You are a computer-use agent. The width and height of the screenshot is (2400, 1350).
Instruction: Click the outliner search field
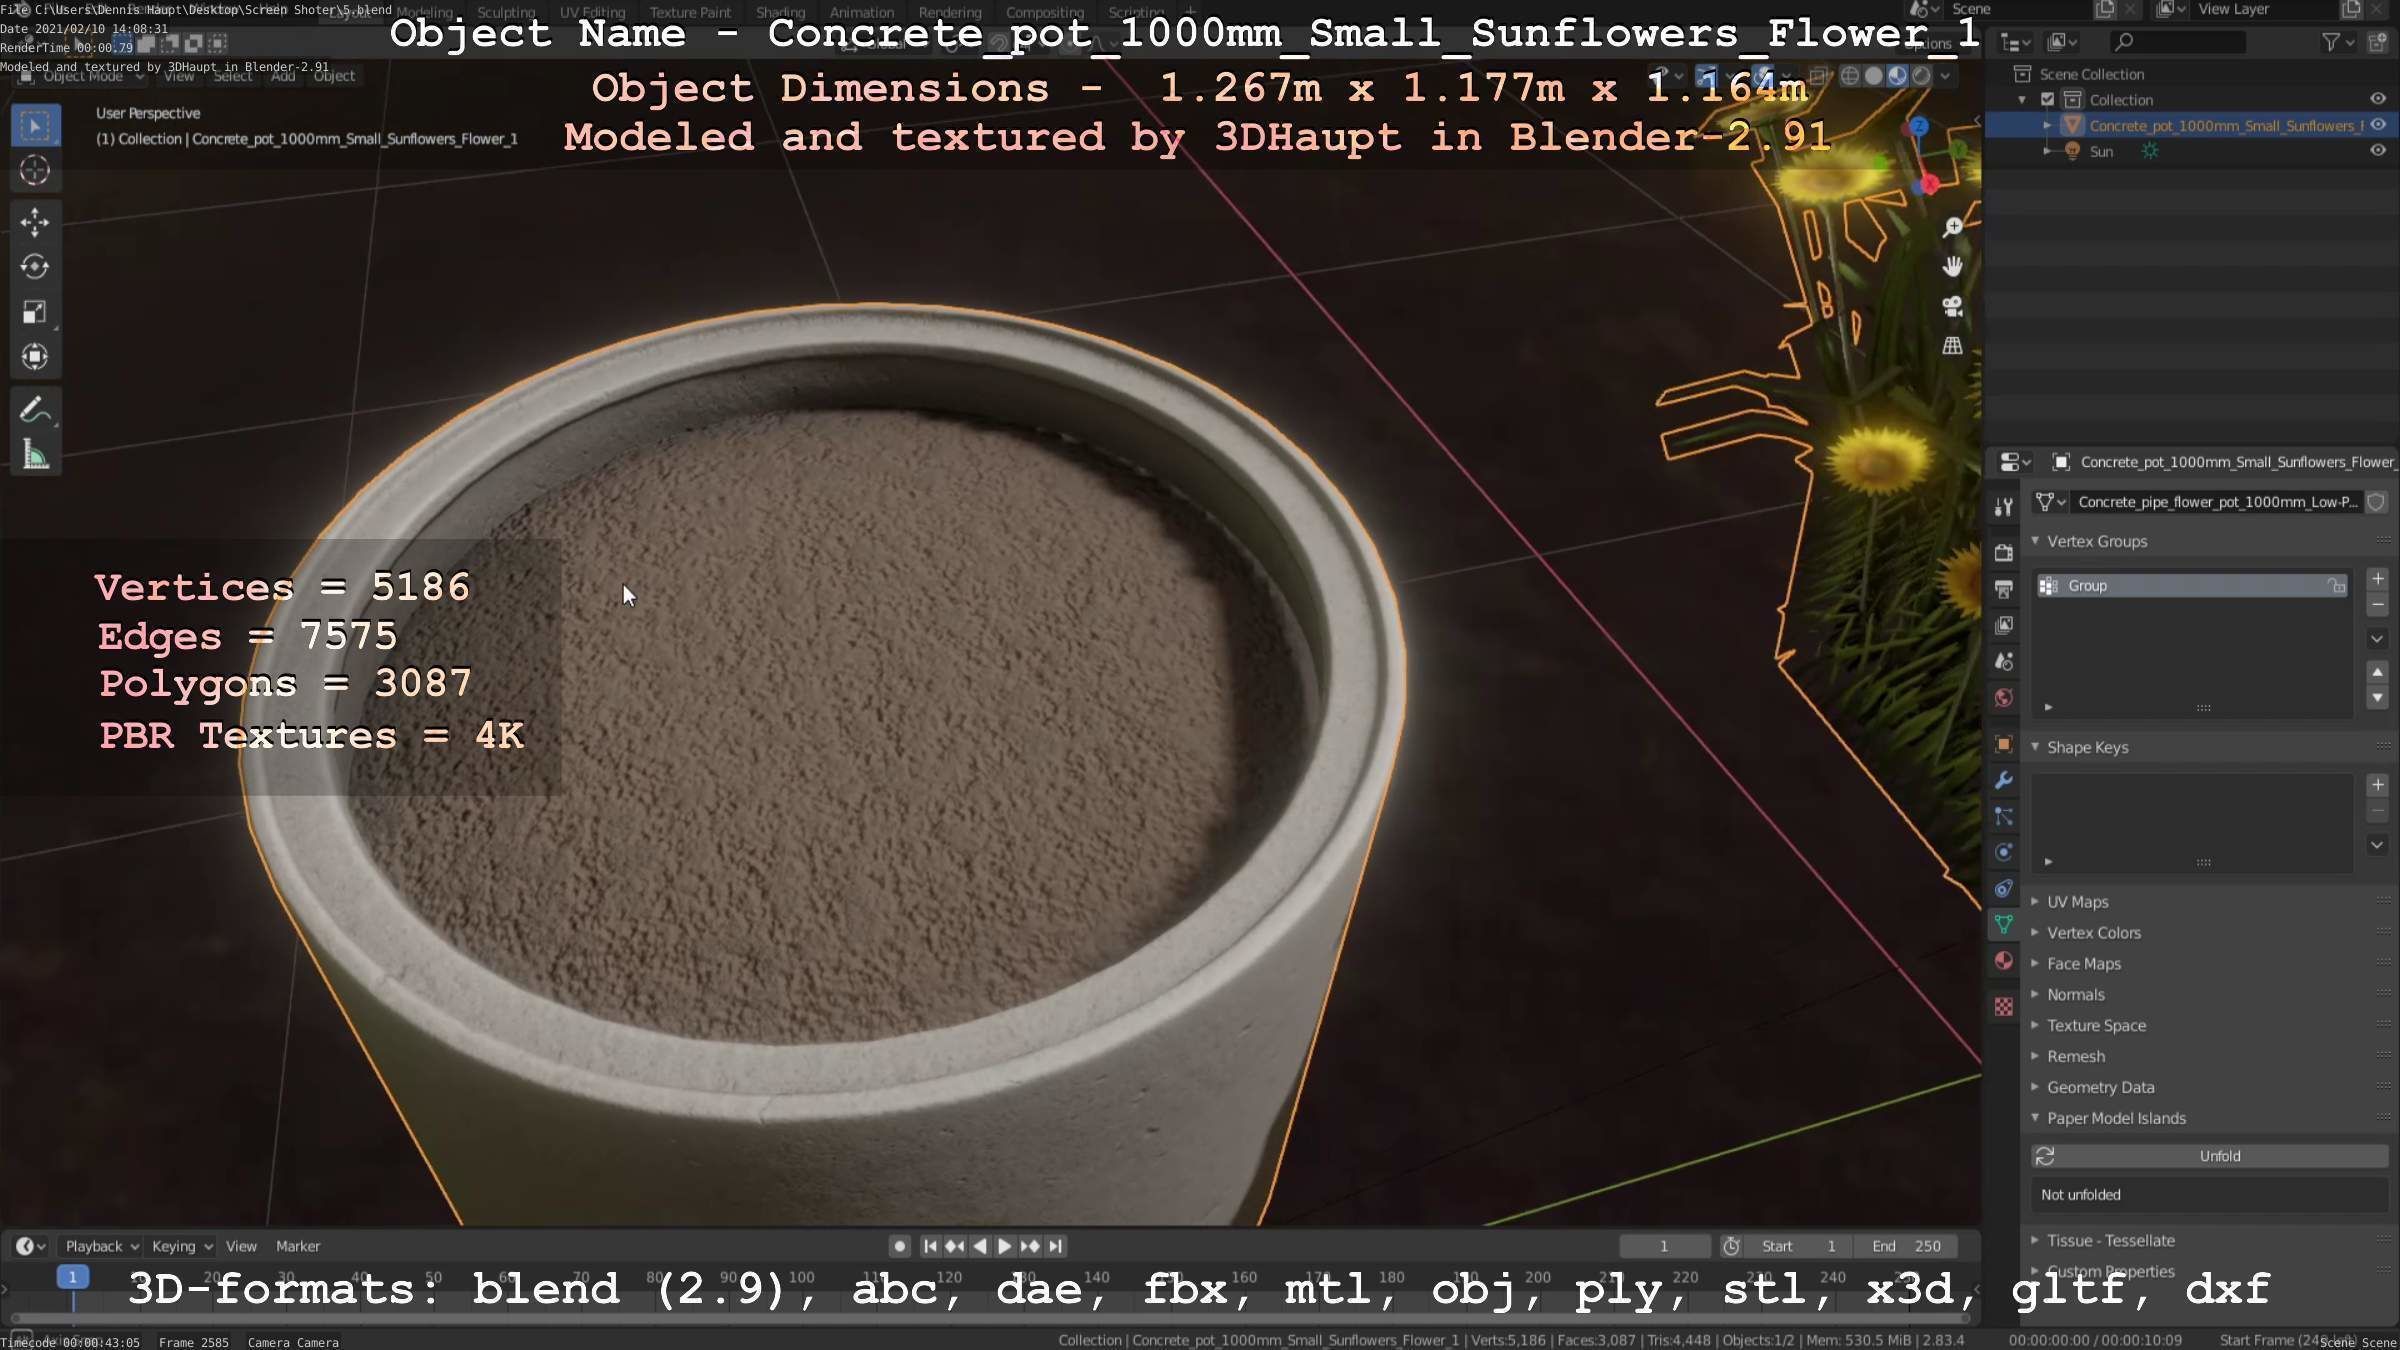[2178, 42]
